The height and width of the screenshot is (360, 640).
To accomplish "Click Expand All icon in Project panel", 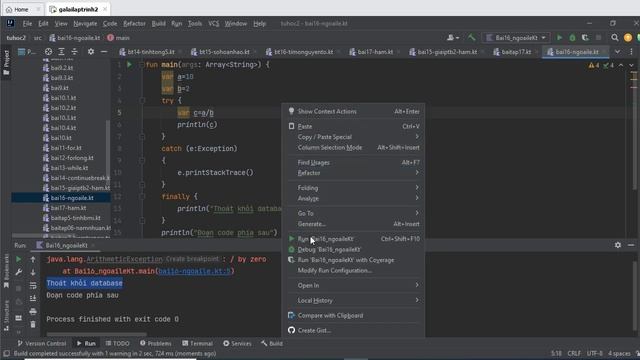I will pos(61,52).
